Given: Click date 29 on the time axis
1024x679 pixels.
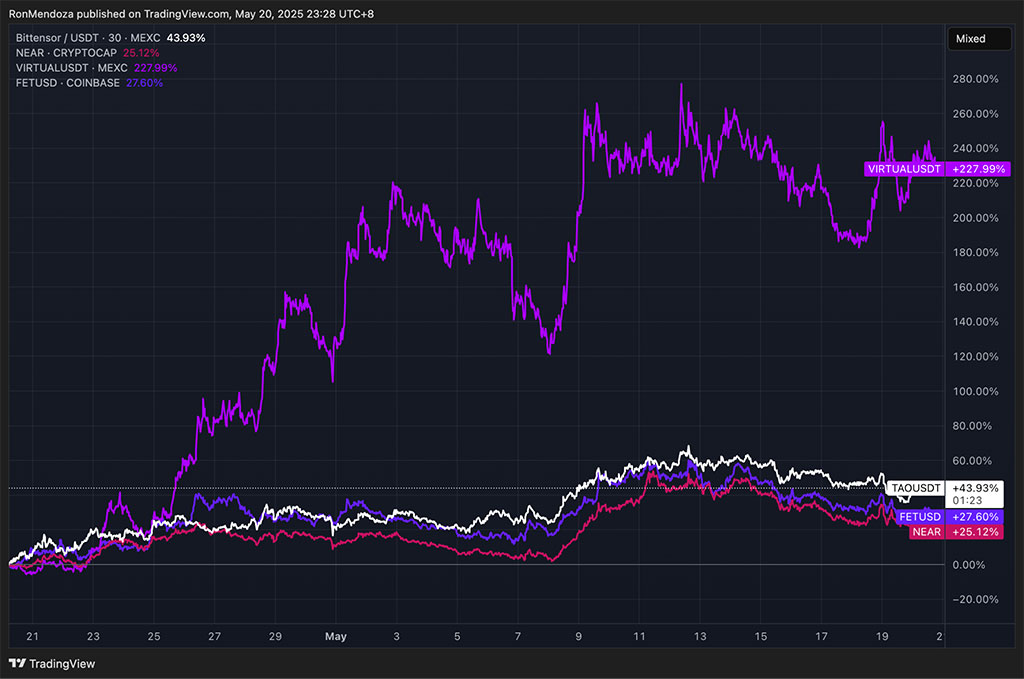Looking at the screenshot, I should click(x=275, y=636).
